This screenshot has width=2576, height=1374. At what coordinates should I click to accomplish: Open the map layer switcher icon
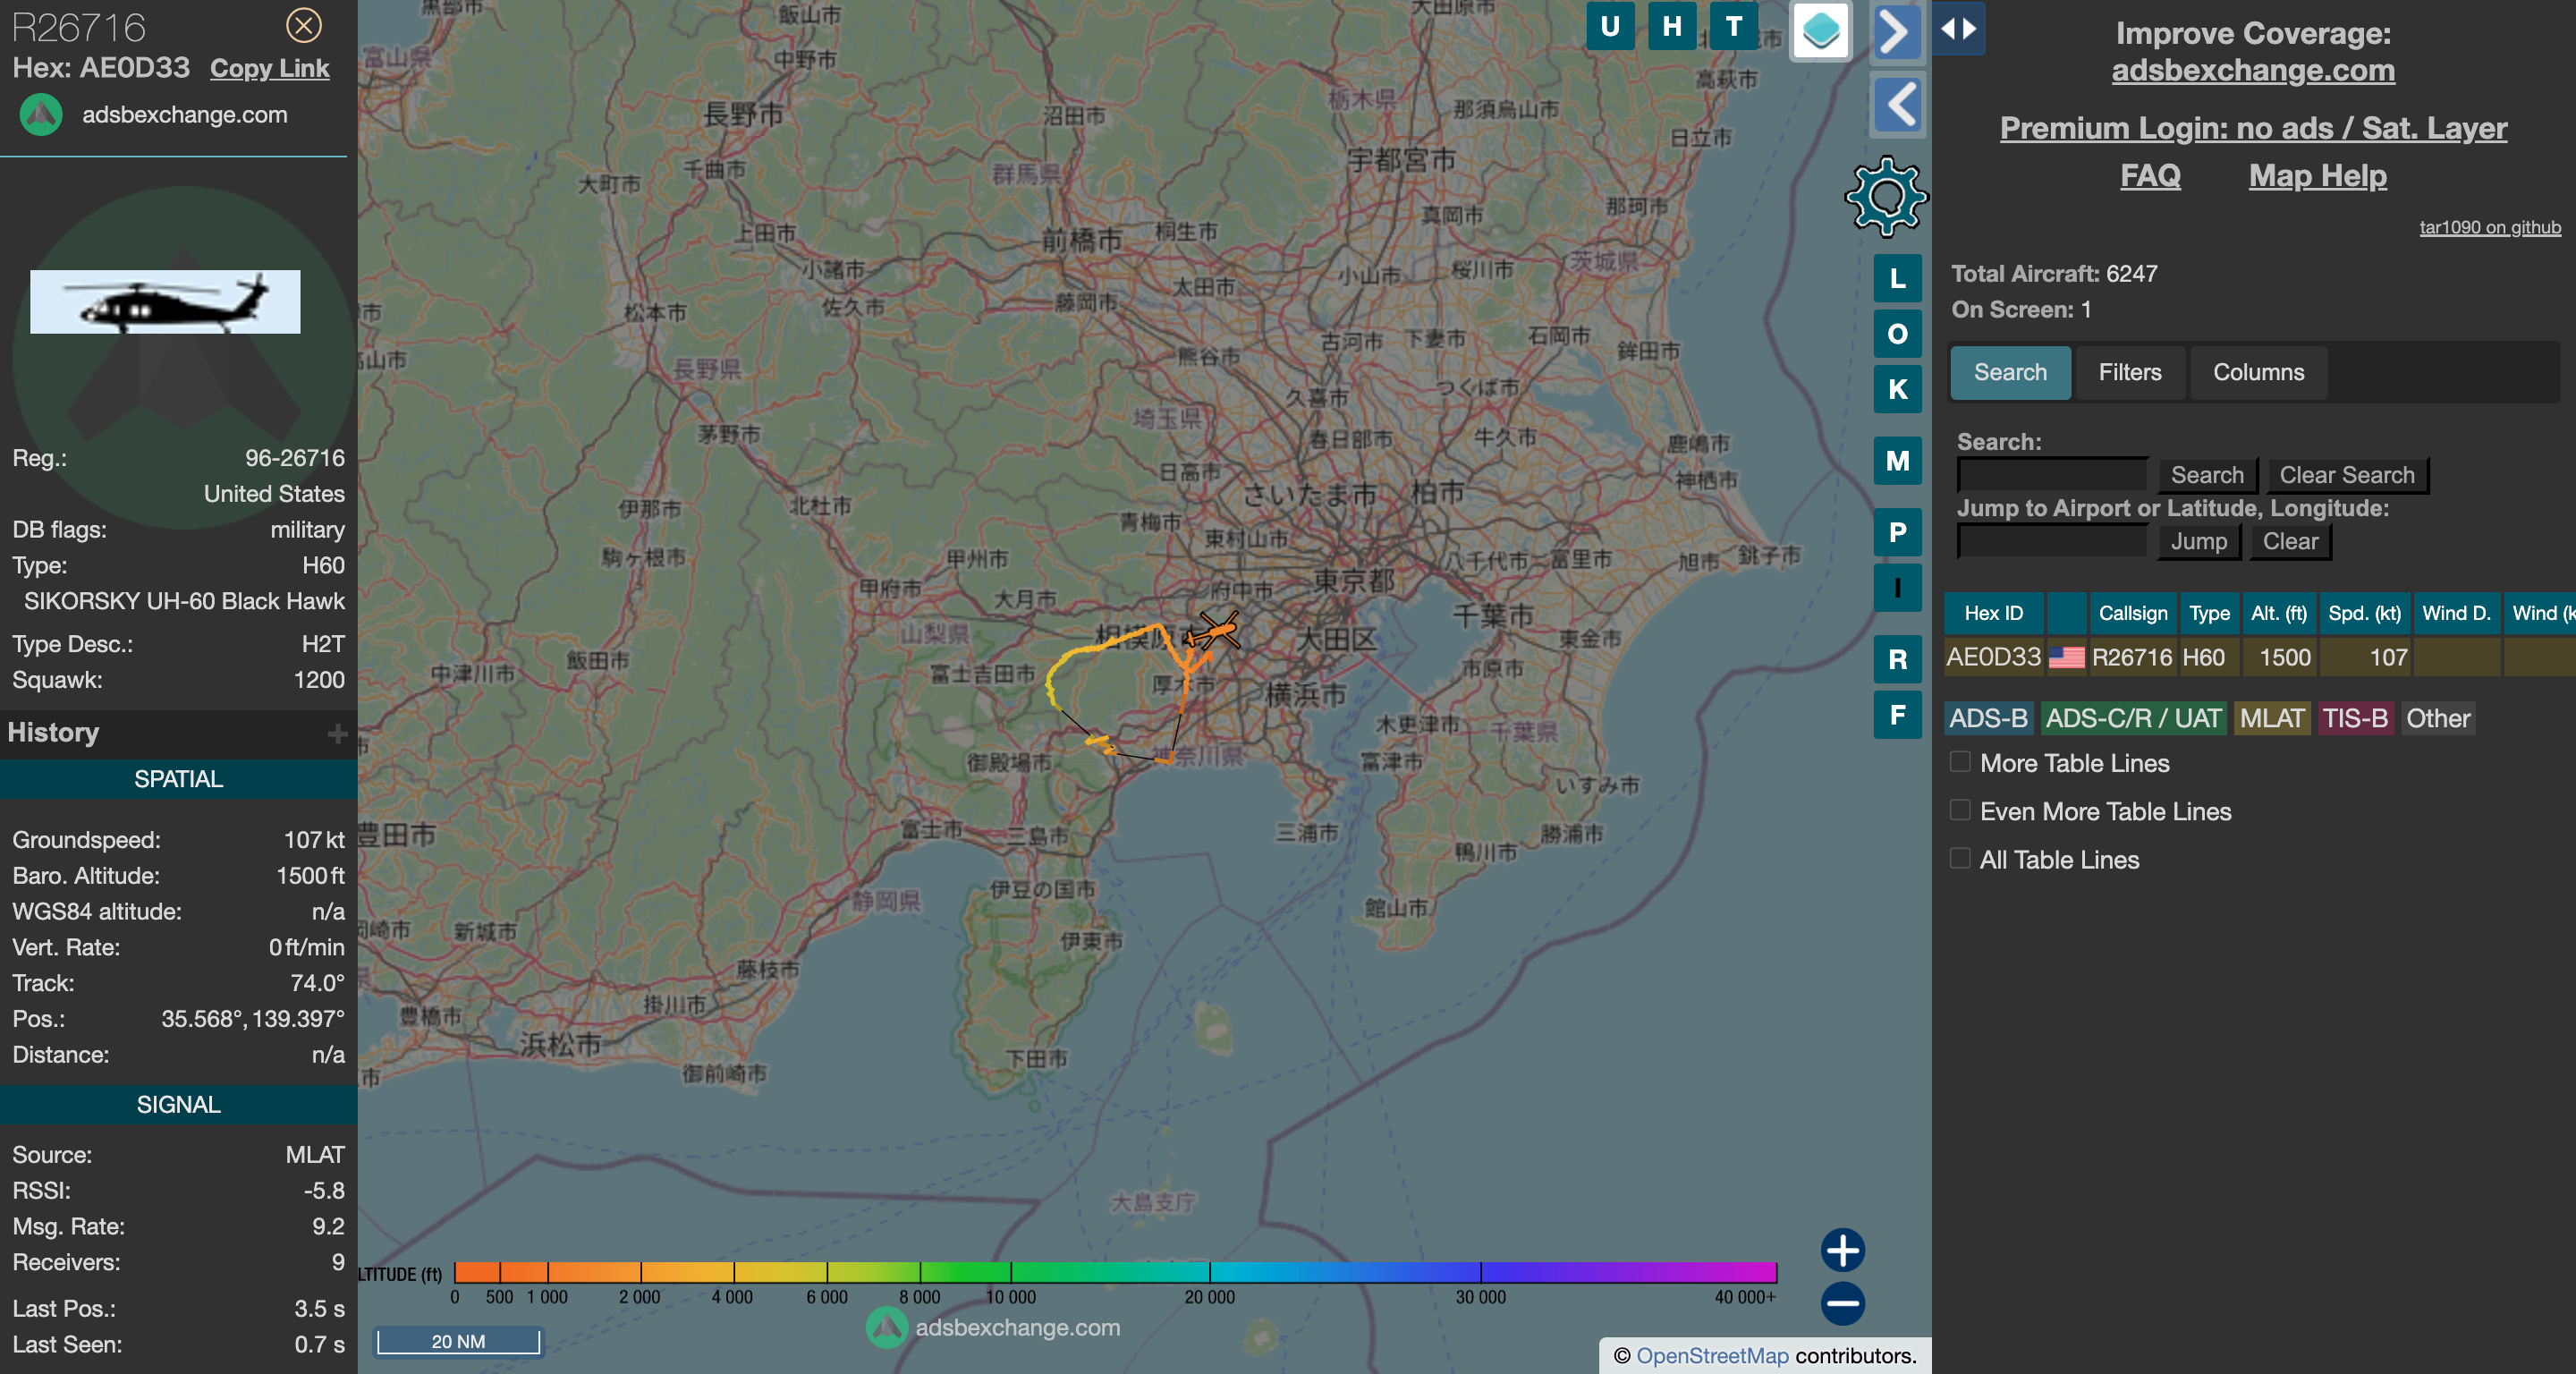click(x=1820, y=31)
